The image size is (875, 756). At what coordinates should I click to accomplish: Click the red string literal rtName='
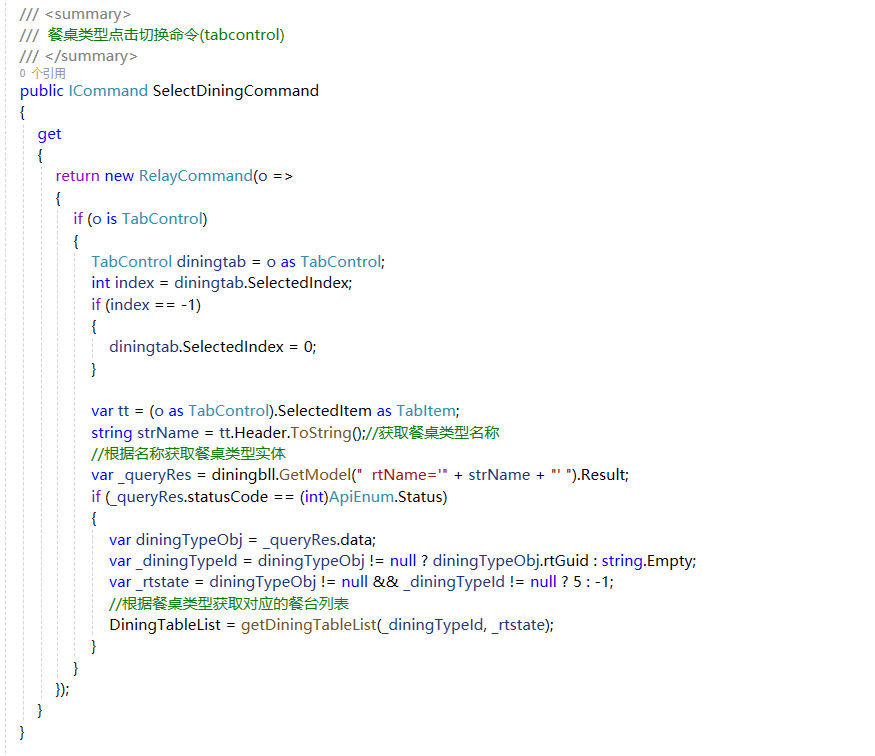tap(409, 475)
